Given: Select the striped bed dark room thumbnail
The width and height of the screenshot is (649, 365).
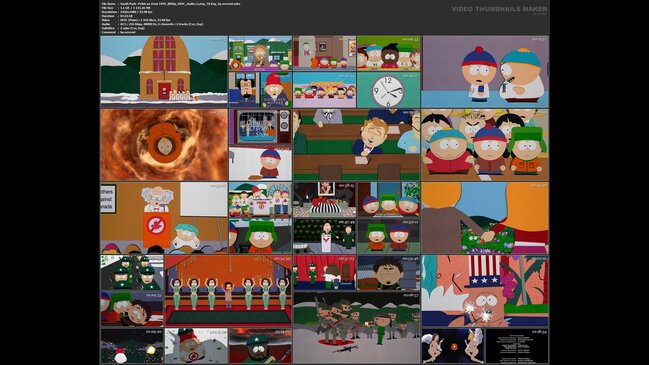Looking at the screenshot, I should (x=324, y=200).
